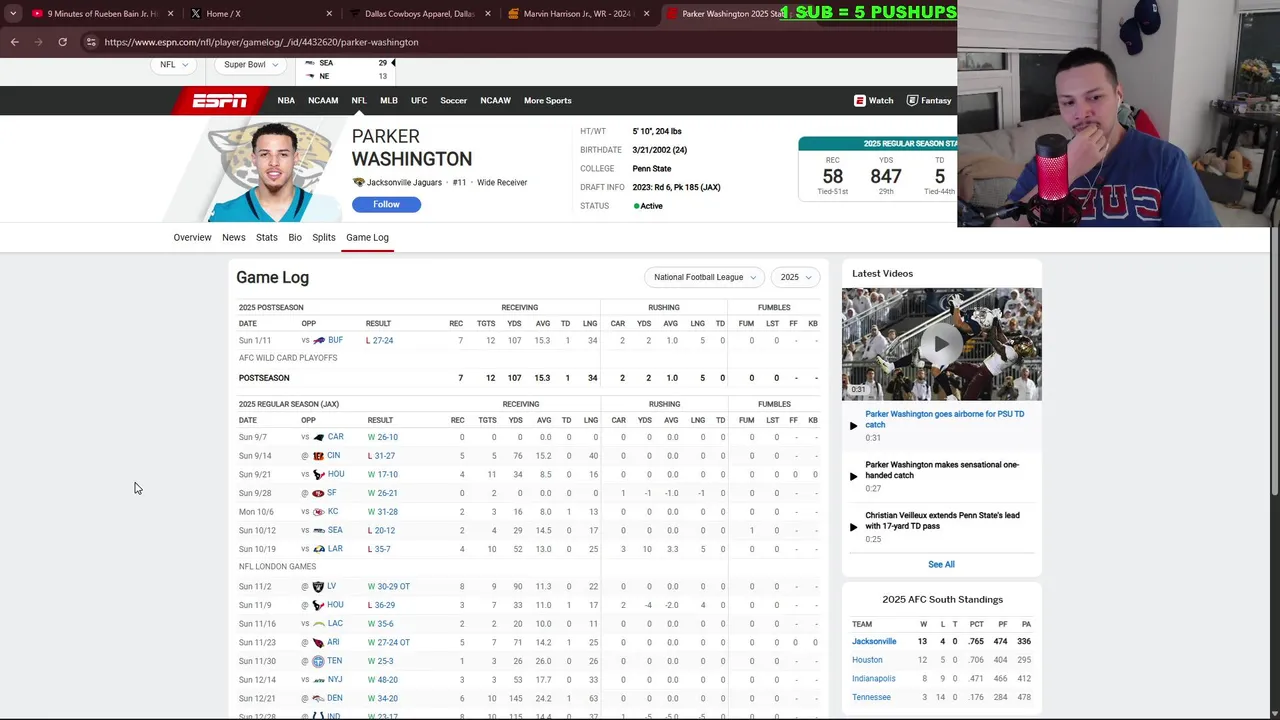Click See All under Latest Videos
The image size is (1280, 720).
click(941, 564)
